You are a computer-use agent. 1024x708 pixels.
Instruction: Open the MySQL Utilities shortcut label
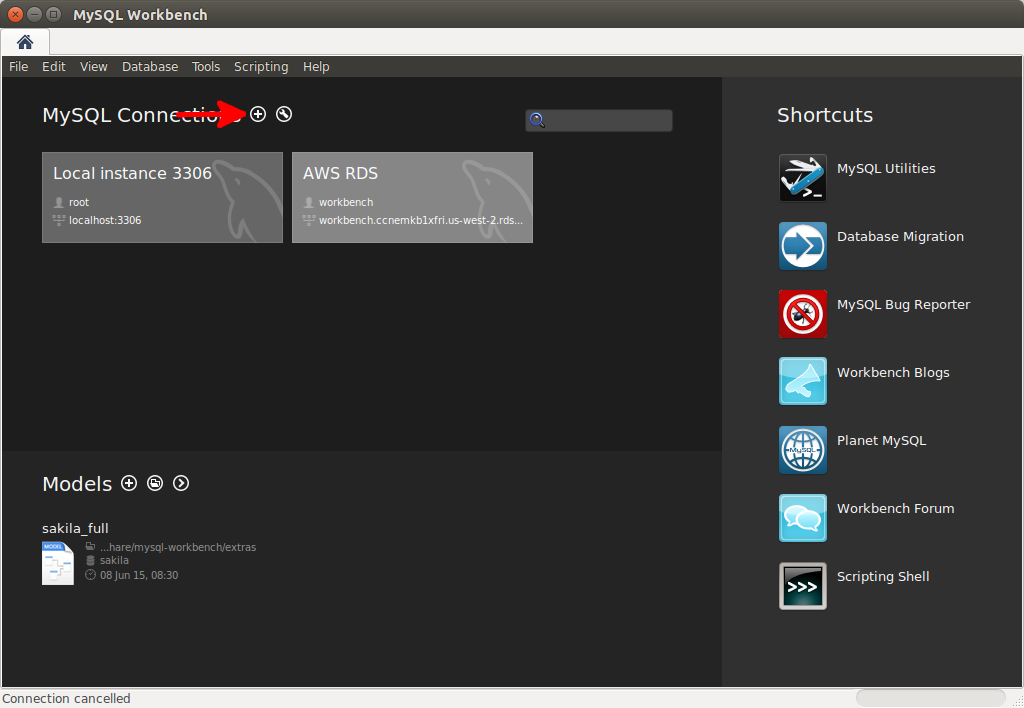[886, 169]
